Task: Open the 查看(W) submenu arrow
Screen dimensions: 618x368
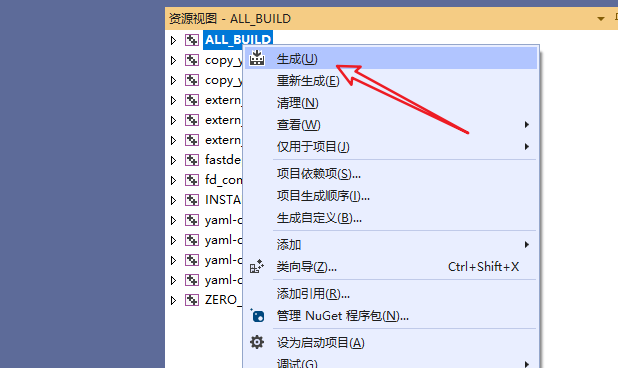Action: point(527,125)
